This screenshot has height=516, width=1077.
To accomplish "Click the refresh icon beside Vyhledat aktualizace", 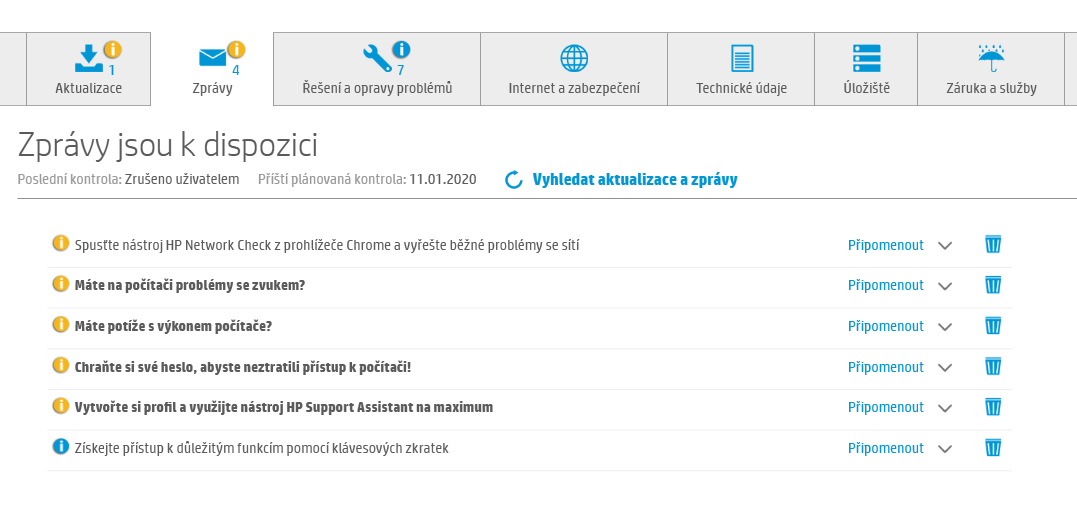I will 514,180.
